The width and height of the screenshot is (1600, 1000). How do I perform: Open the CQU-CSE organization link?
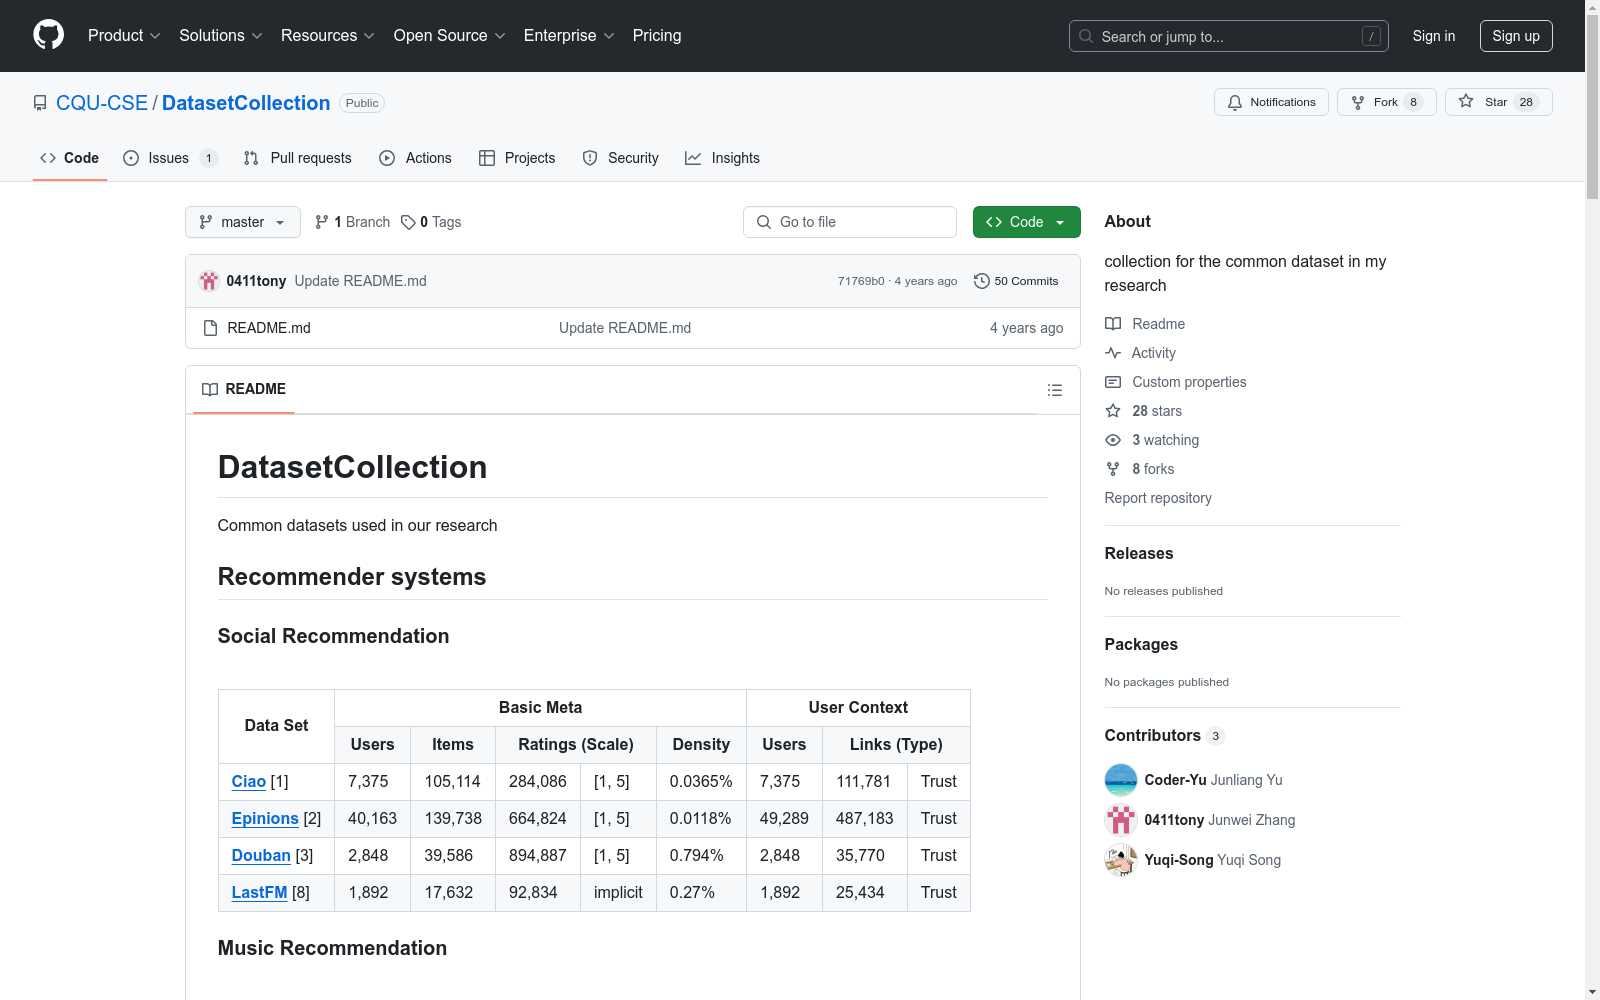click(x=102, y=103)
